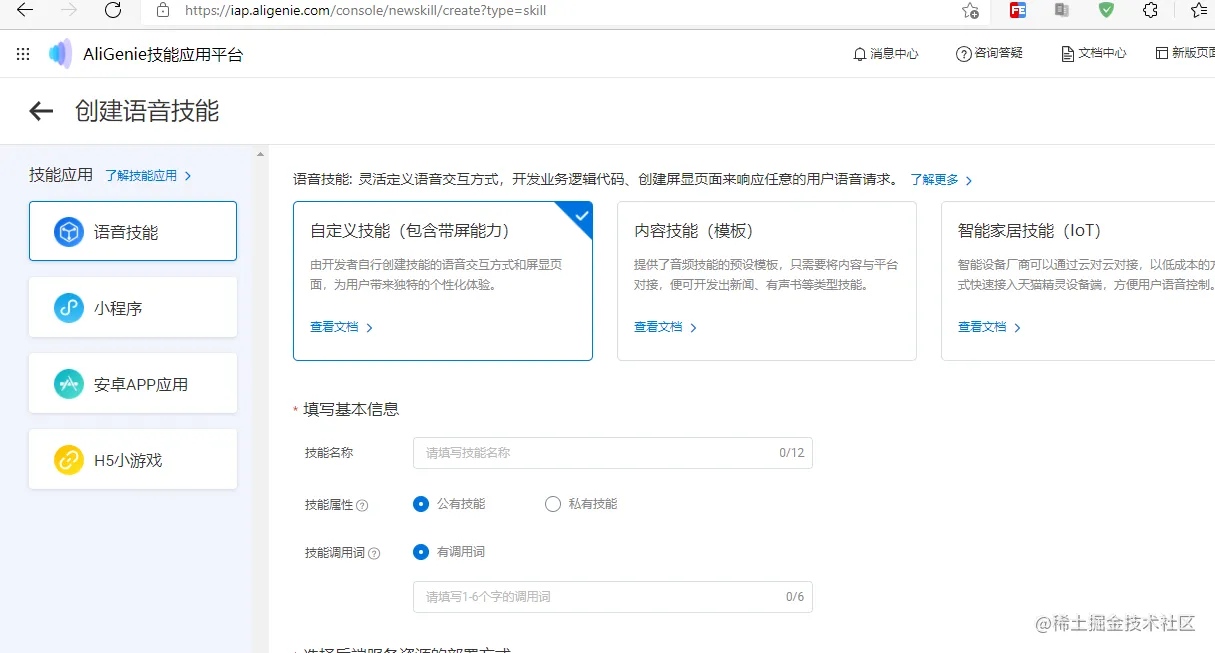The width and height of the screenshot is (1215, 653).
Task: Select 有调用词 radio button
Action: (x=421, y=552)
